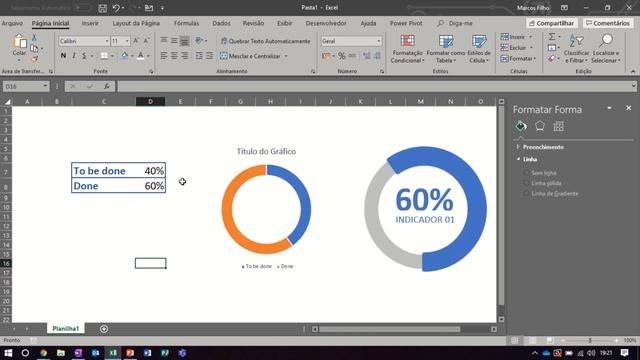Open Arquivo tab
The height and width of the screenshot is (360, 640).
[12, 23]
